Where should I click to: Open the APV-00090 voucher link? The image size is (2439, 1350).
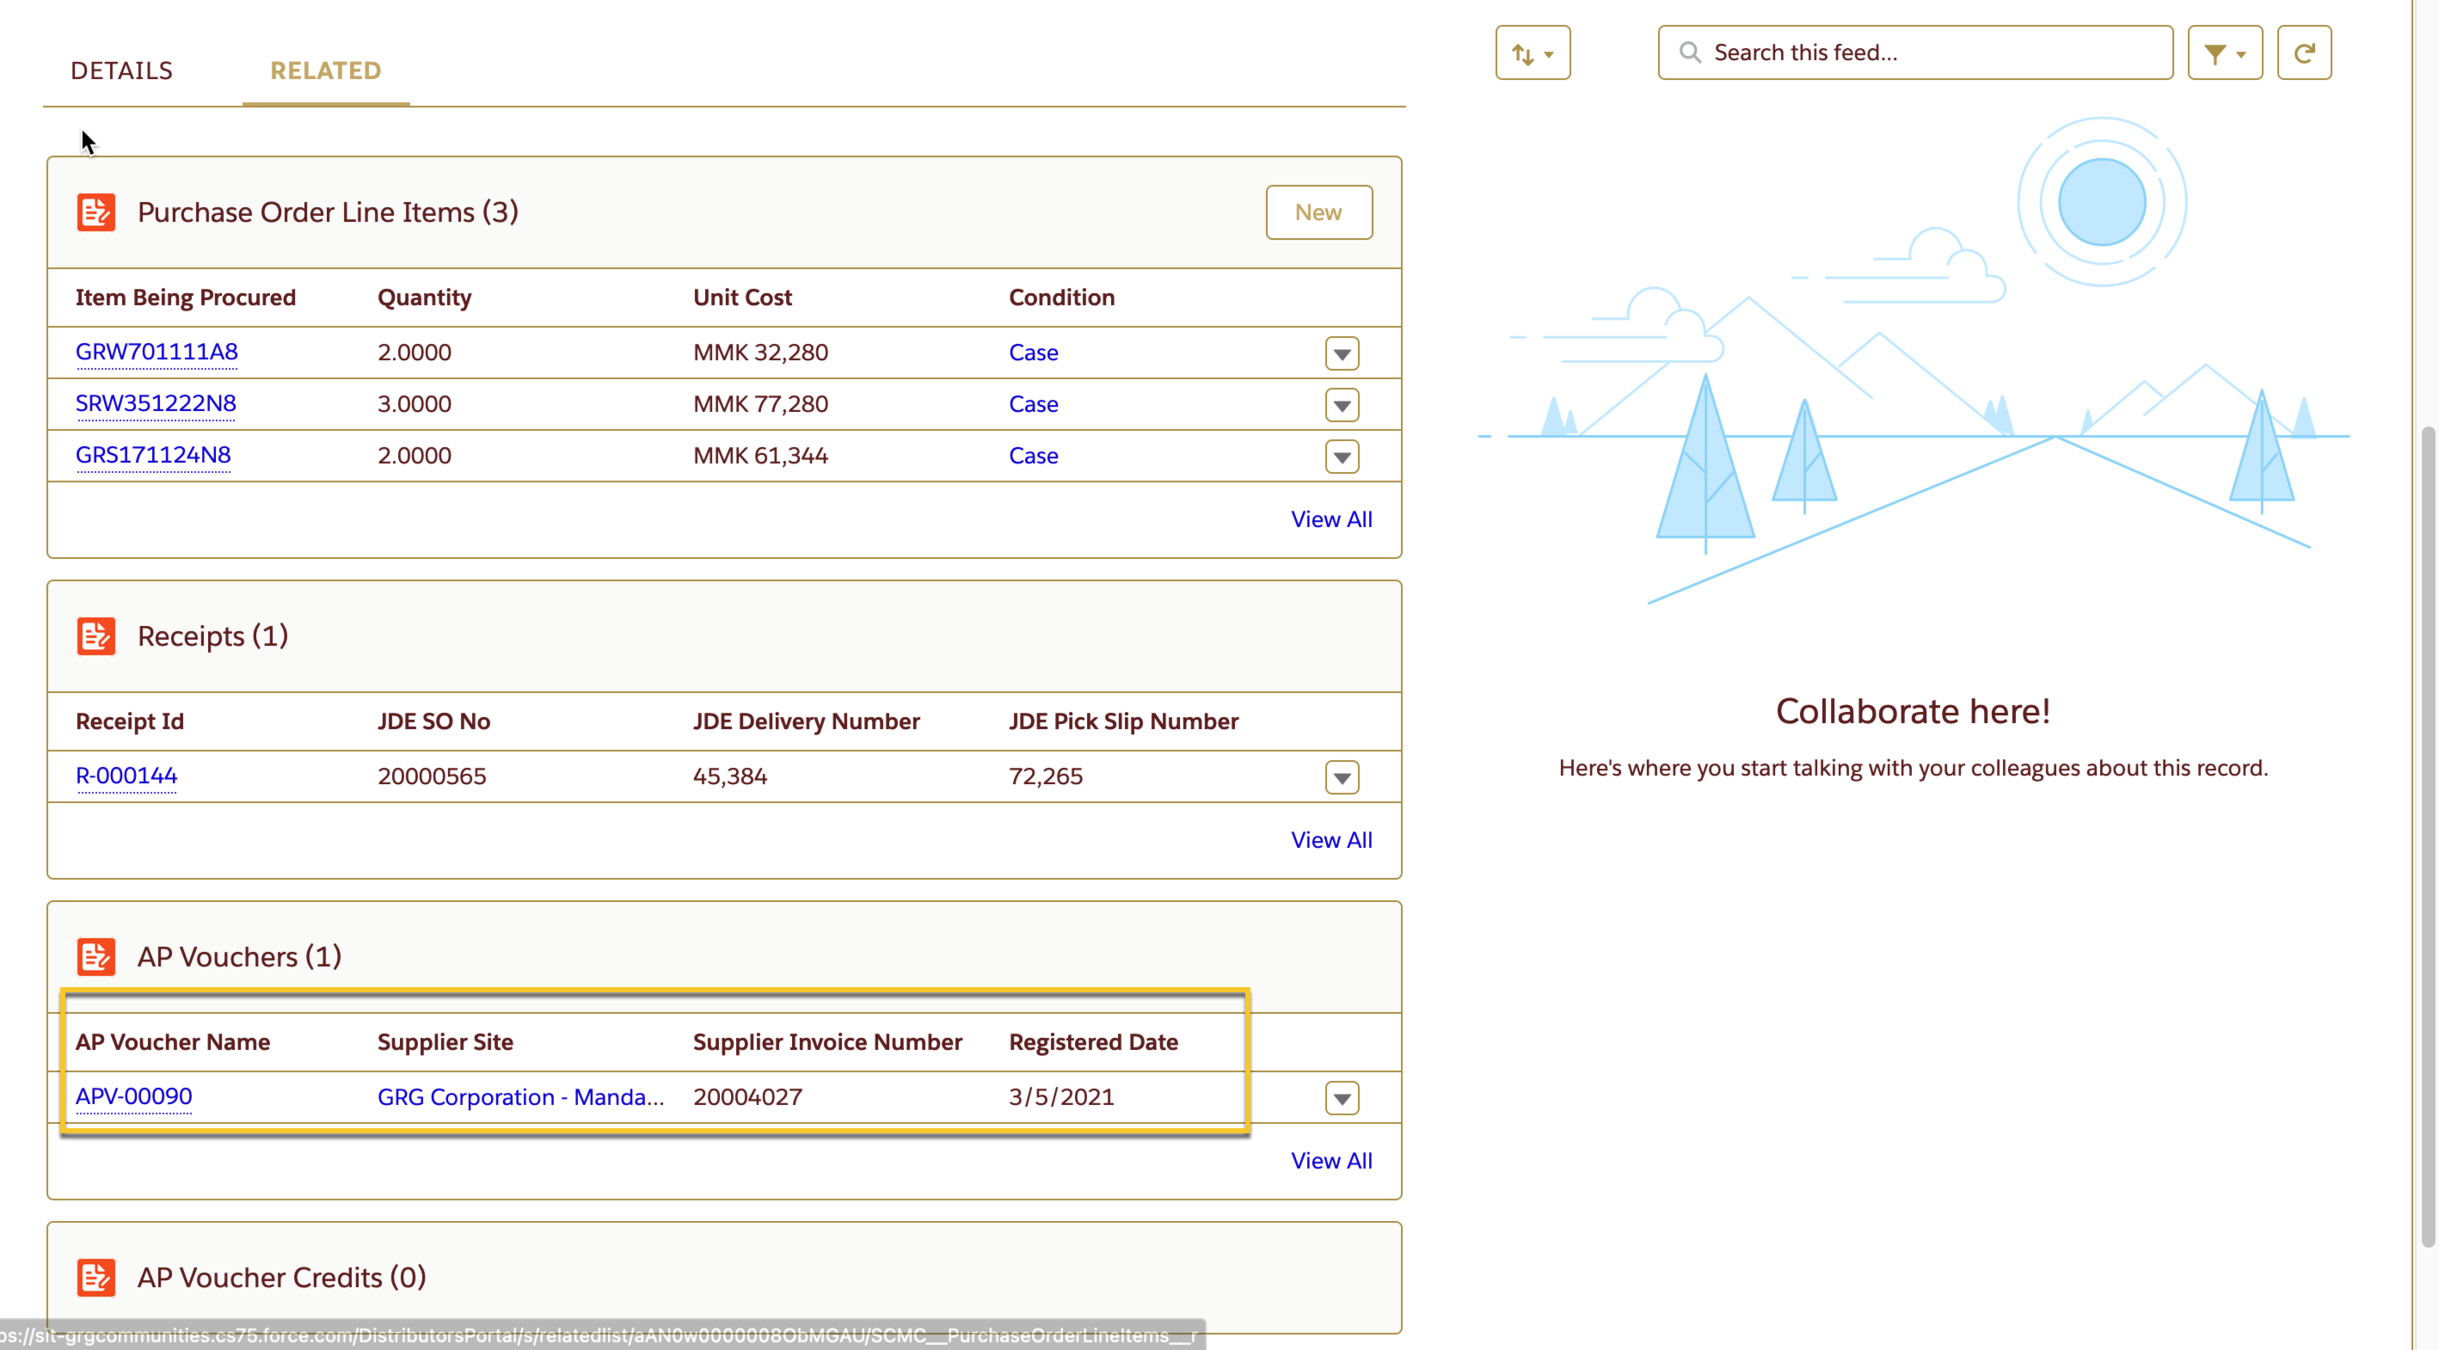point(134,1096)
